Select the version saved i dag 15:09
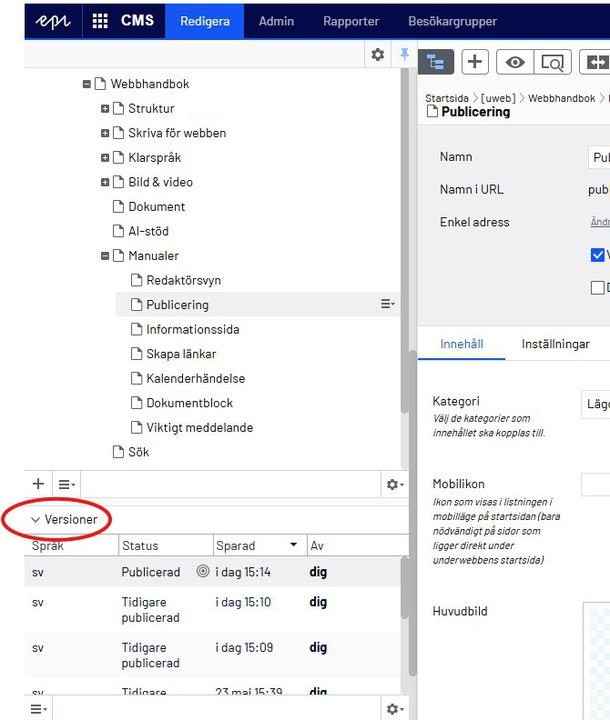Image resolution: width=610 pixels, height=720 pixels. click(212, 655)
